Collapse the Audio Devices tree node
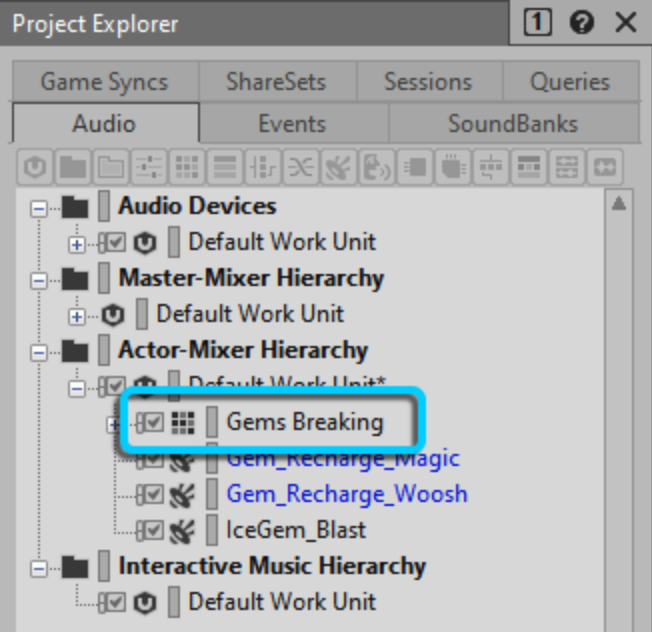Screen dimensions: 652x632 tap(39, 208)
